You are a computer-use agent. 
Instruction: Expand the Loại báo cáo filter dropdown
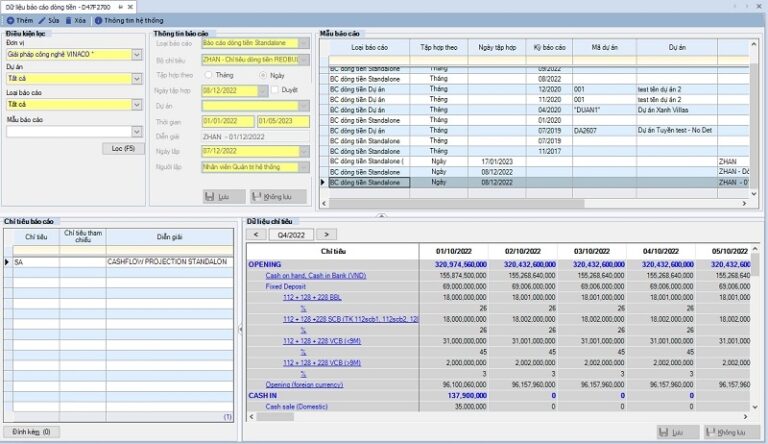tap(137, 104)
